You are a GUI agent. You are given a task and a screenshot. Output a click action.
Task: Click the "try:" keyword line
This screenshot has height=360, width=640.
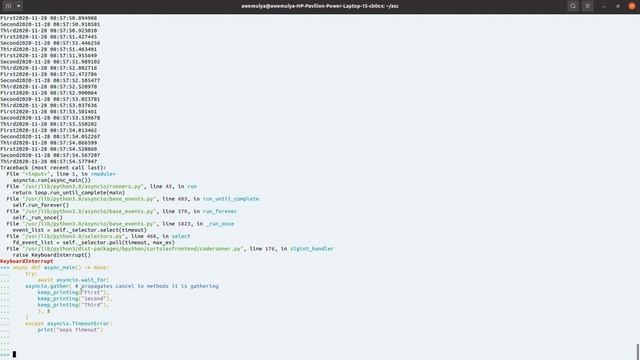click(x=31, y=274)
